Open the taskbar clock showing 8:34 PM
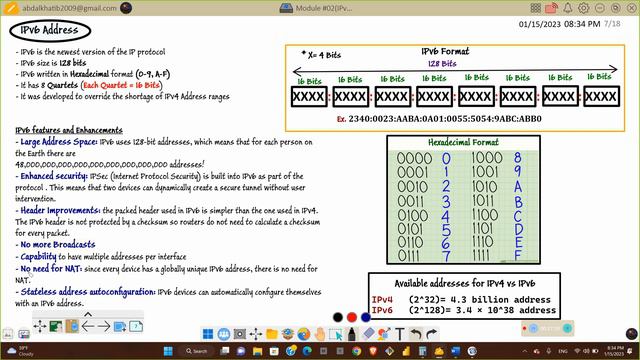This screenshot has height=360, width=640. coord(614,351)
